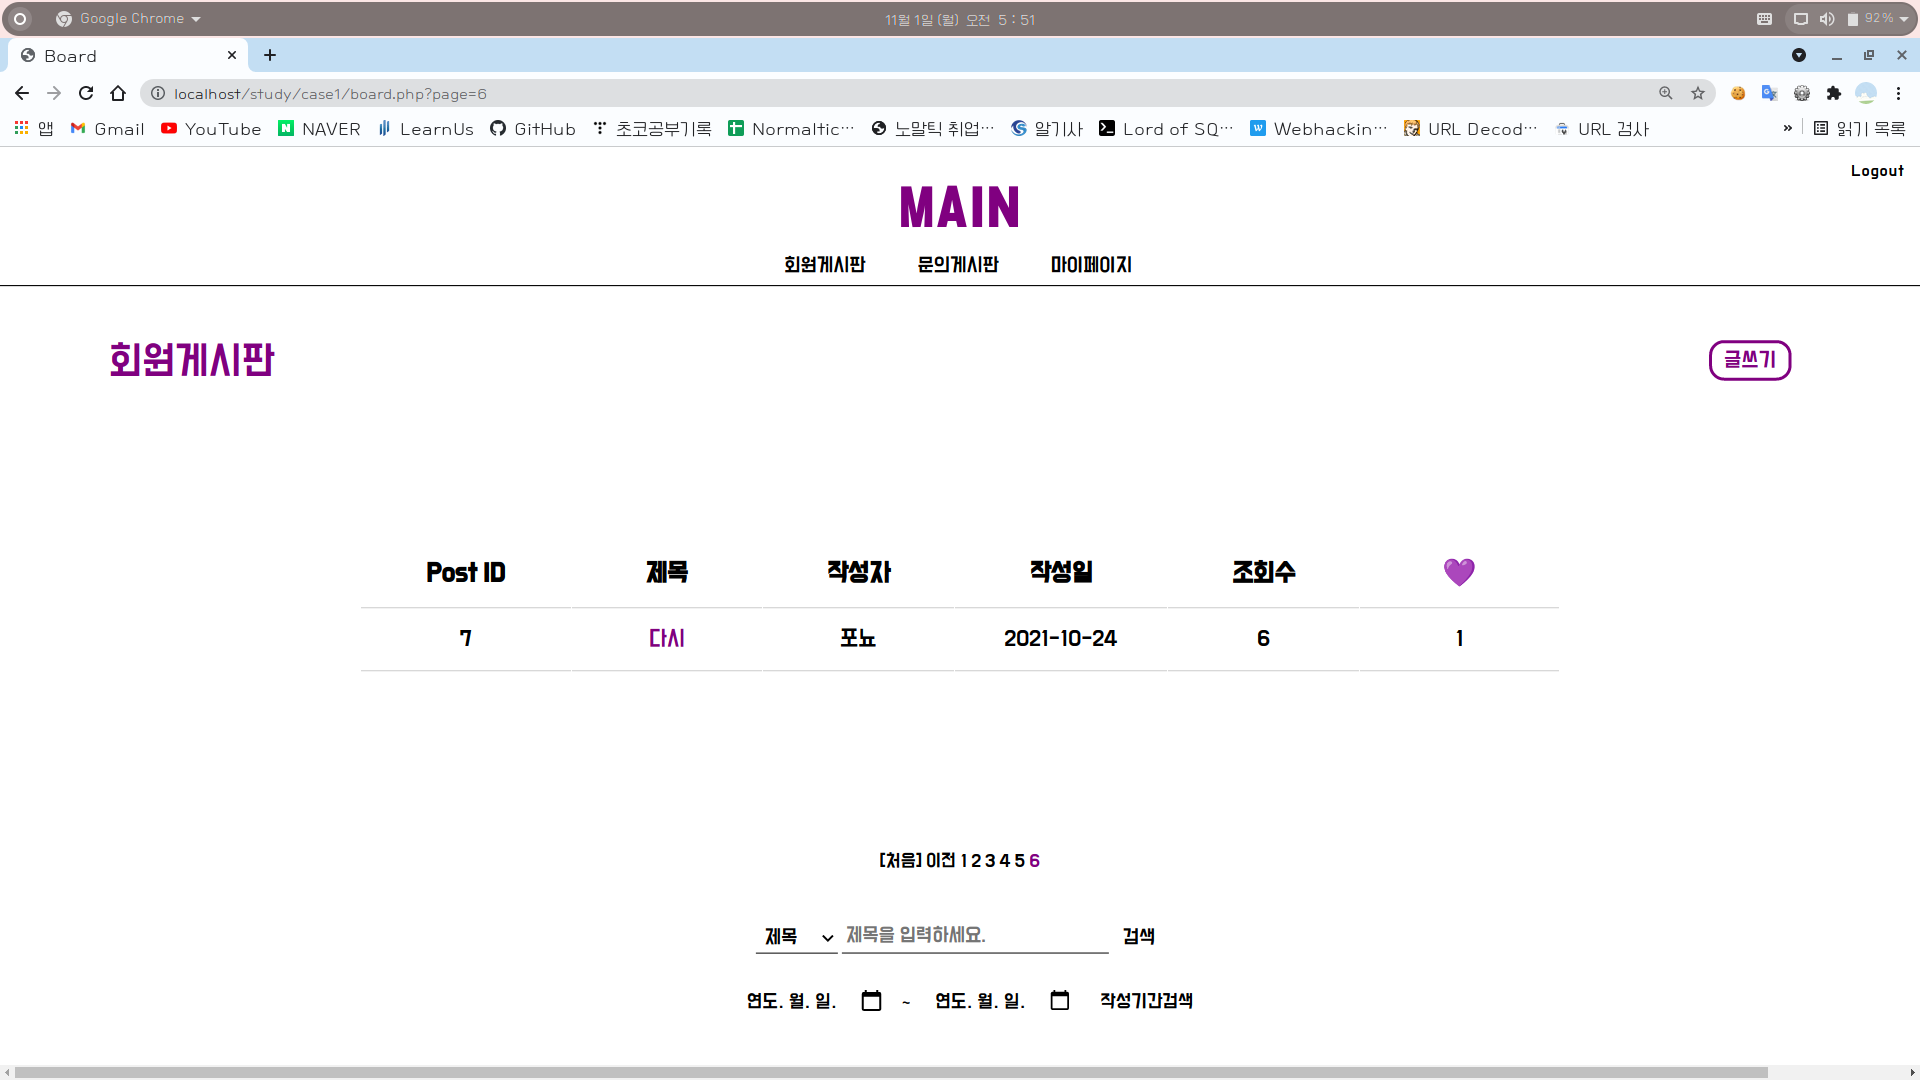The height and width of the screenshot is (1080, 1920).
Task: Click the horizontal scrollbar at bottom
Action: pyautogui.click(x=890, y=1072)
